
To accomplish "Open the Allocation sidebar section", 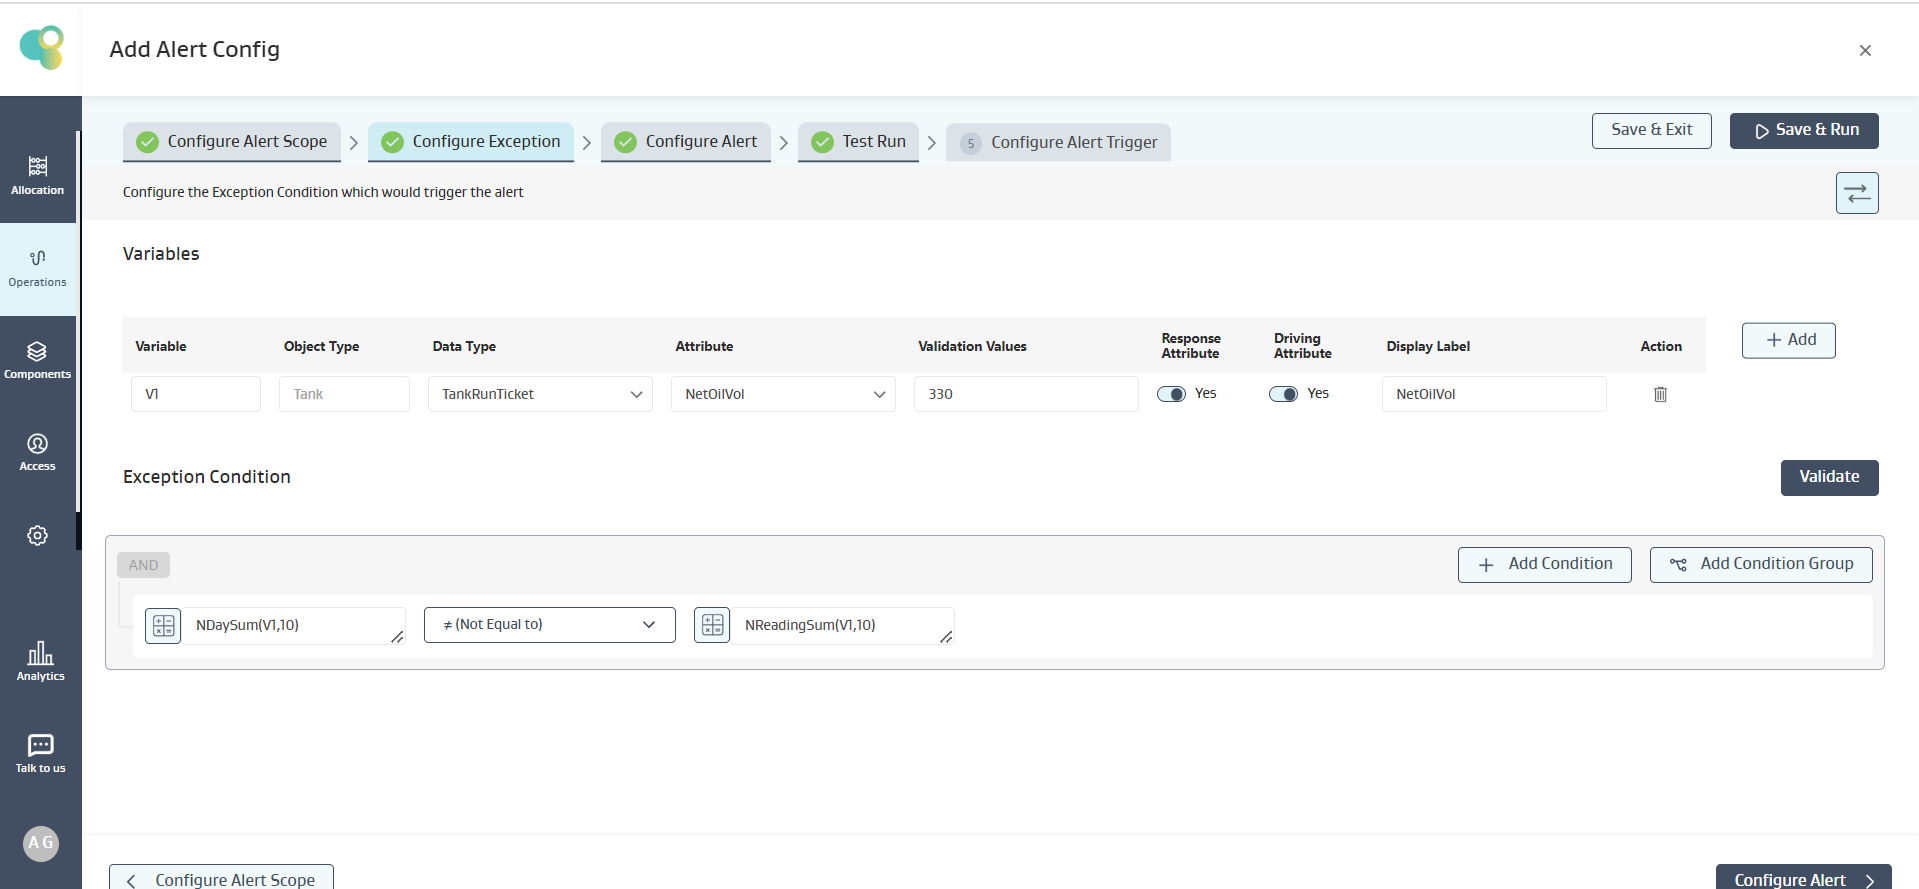I will (x=38, y=174).
